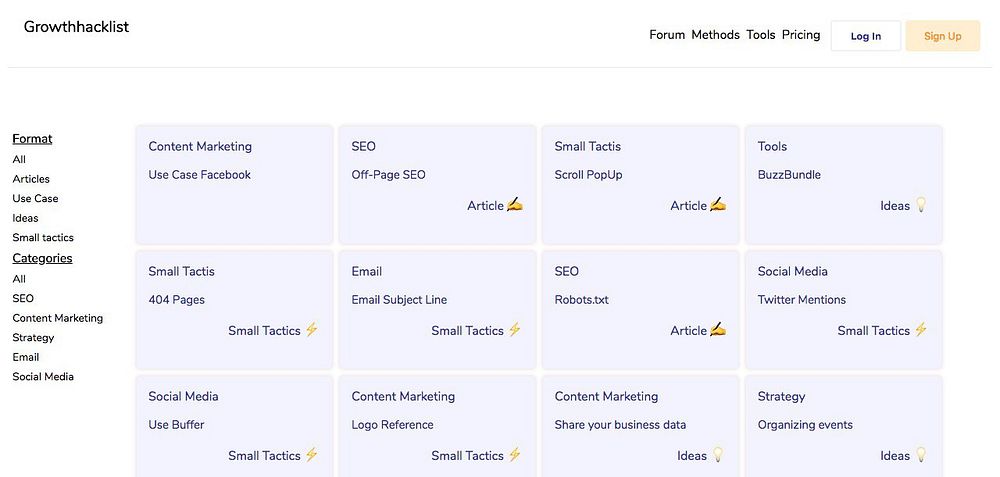Select the Content Marketing category filter
This screenshot has width=1000, height=477.
click(x=57, y=318)
